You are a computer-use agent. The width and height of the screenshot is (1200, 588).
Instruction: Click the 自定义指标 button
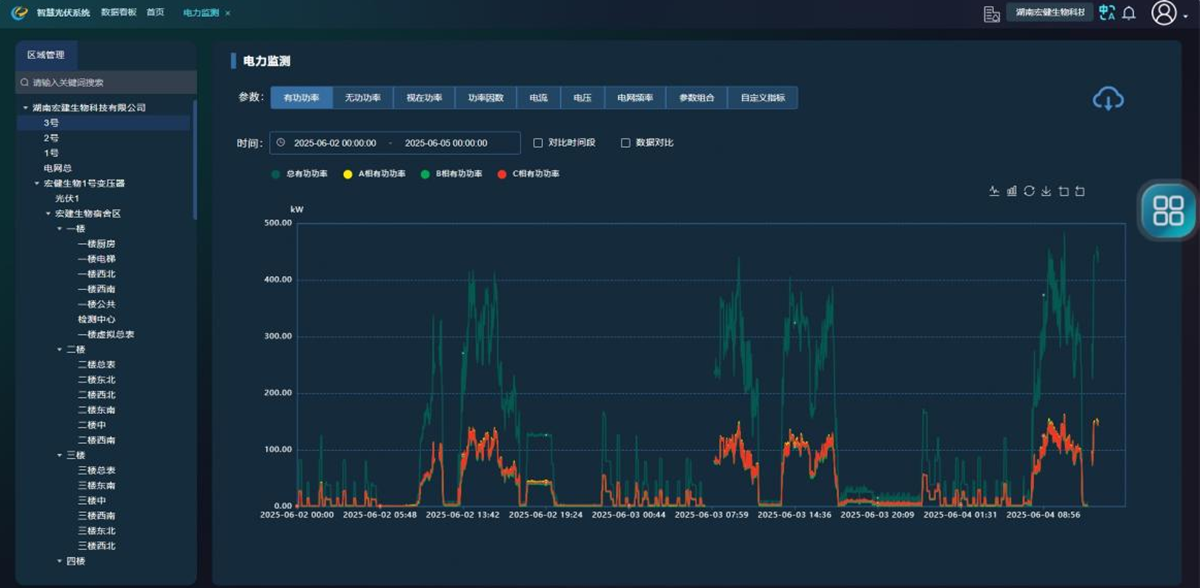pyautogui.click(x=762, y=98)
